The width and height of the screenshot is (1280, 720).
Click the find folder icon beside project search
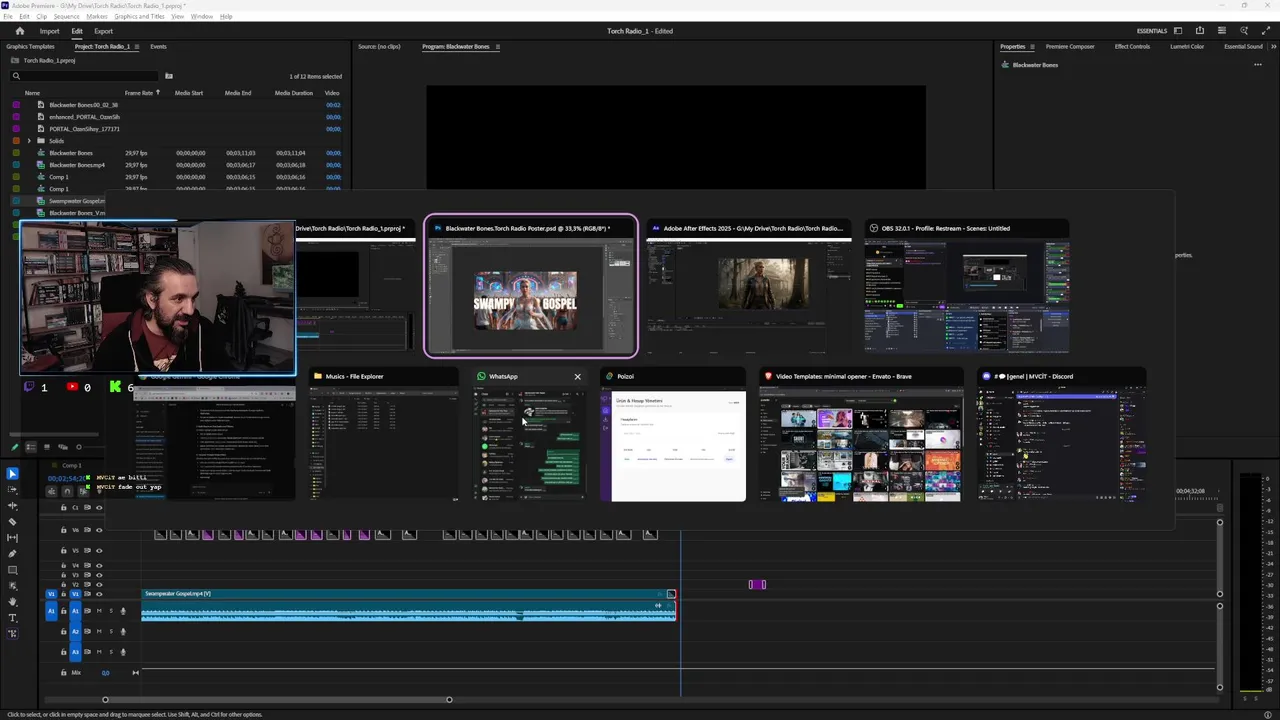pyautogui.click(x=169, y=76)
